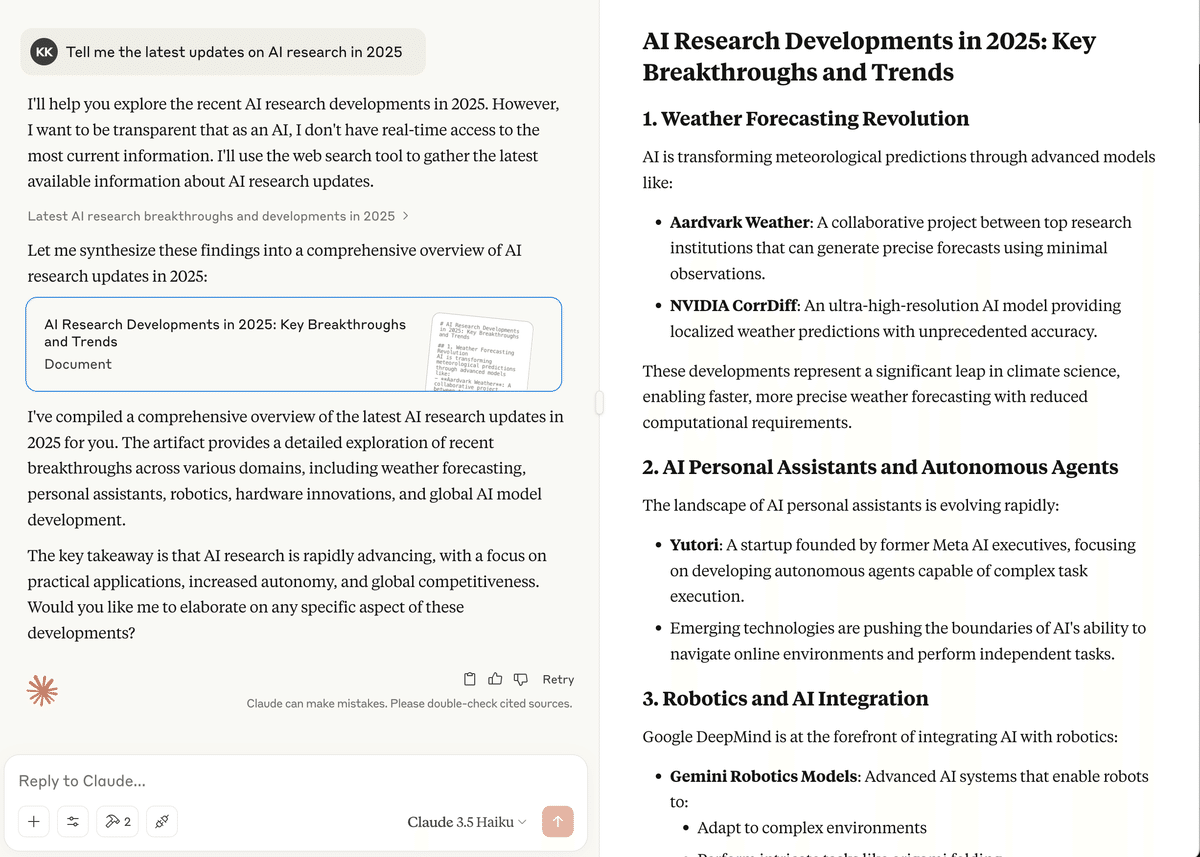The image size is (1200, 857).
Task: Grab the panel divider handle
Action: [599, 402]
